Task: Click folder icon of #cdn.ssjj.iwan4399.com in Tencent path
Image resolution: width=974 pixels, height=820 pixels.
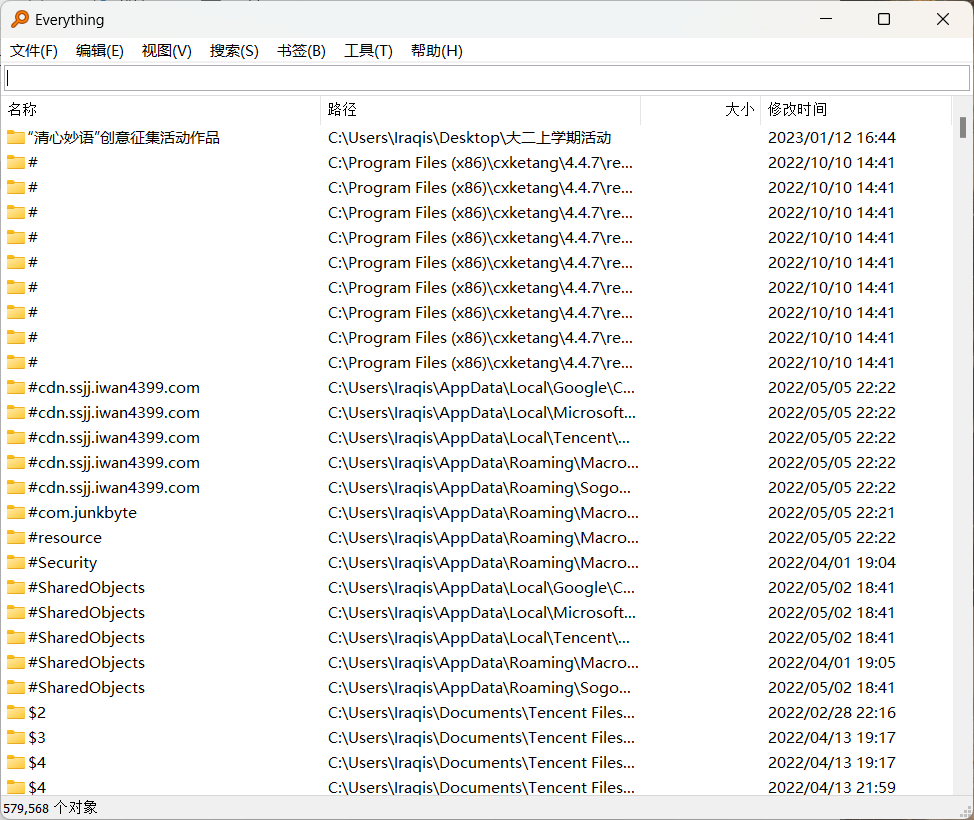Action: (16, 437)
